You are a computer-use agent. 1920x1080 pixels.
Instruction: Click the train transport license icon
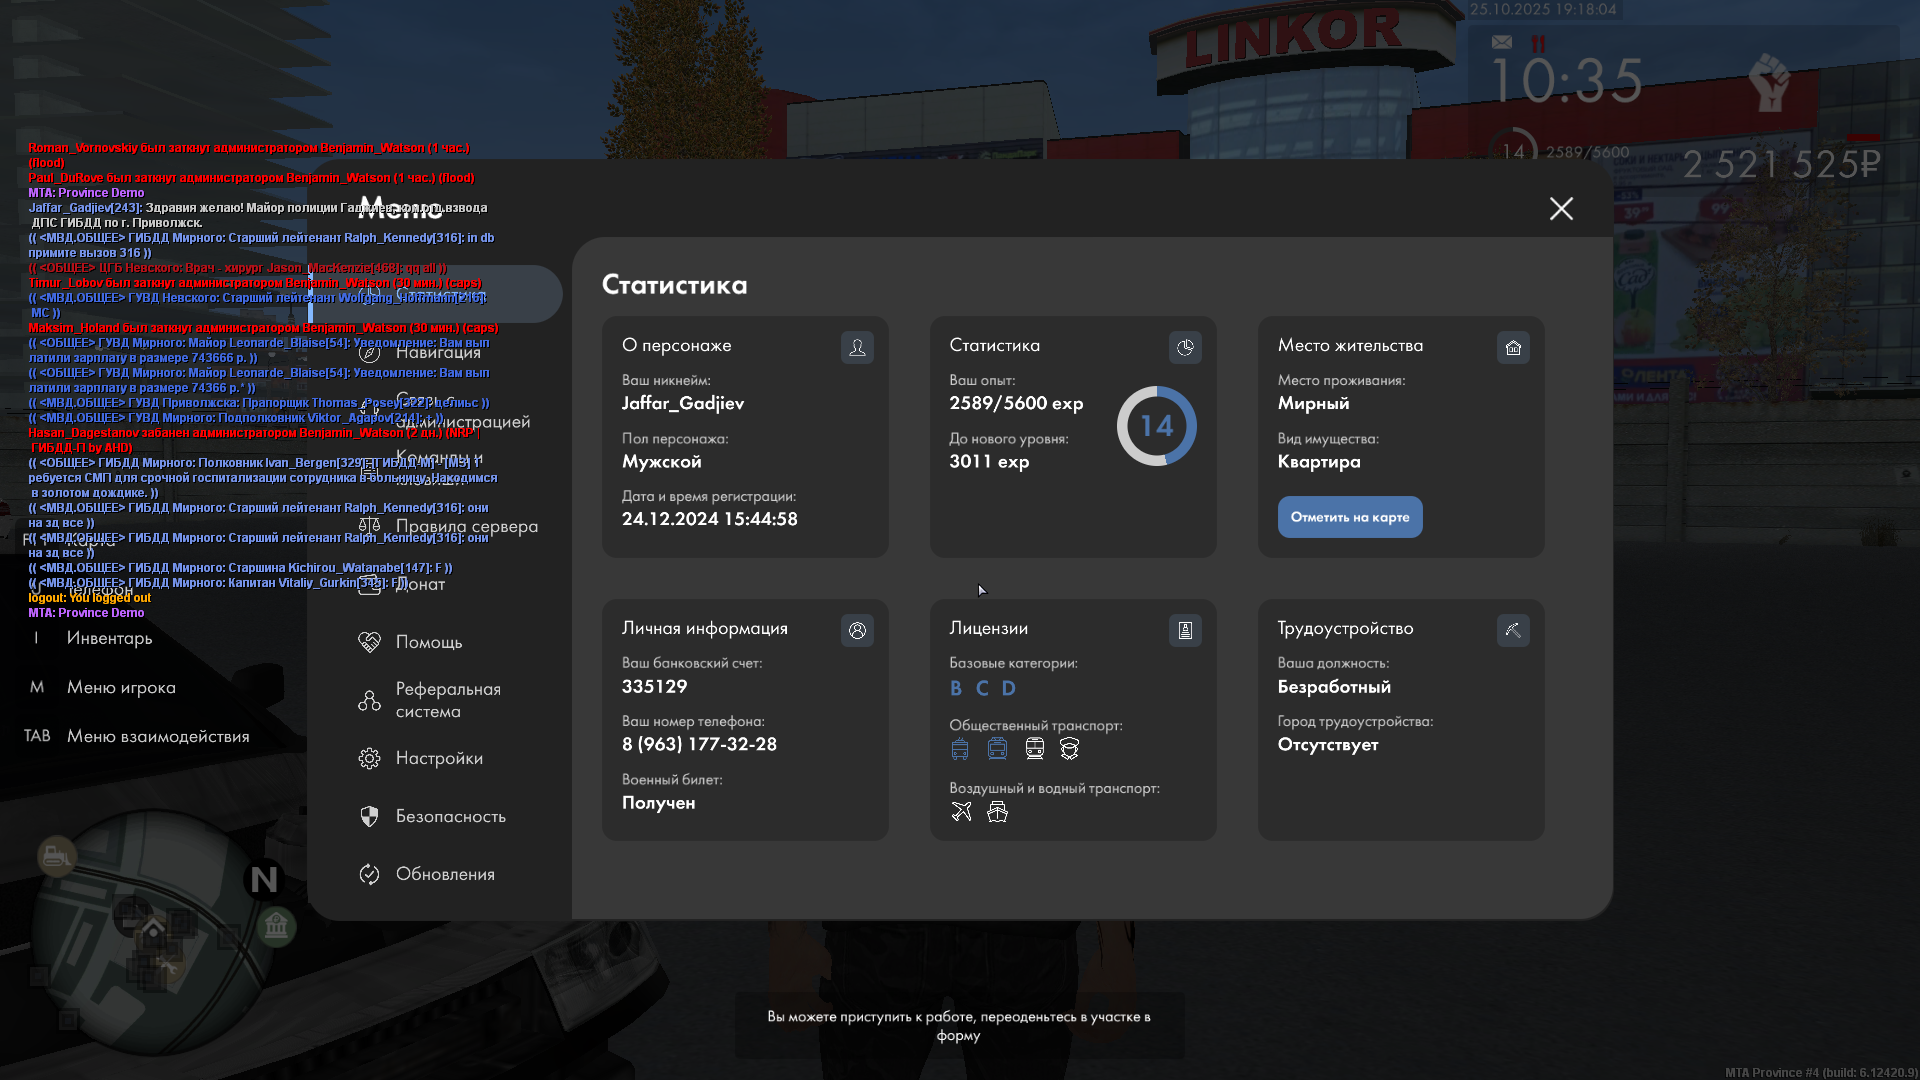[1034, 748]
